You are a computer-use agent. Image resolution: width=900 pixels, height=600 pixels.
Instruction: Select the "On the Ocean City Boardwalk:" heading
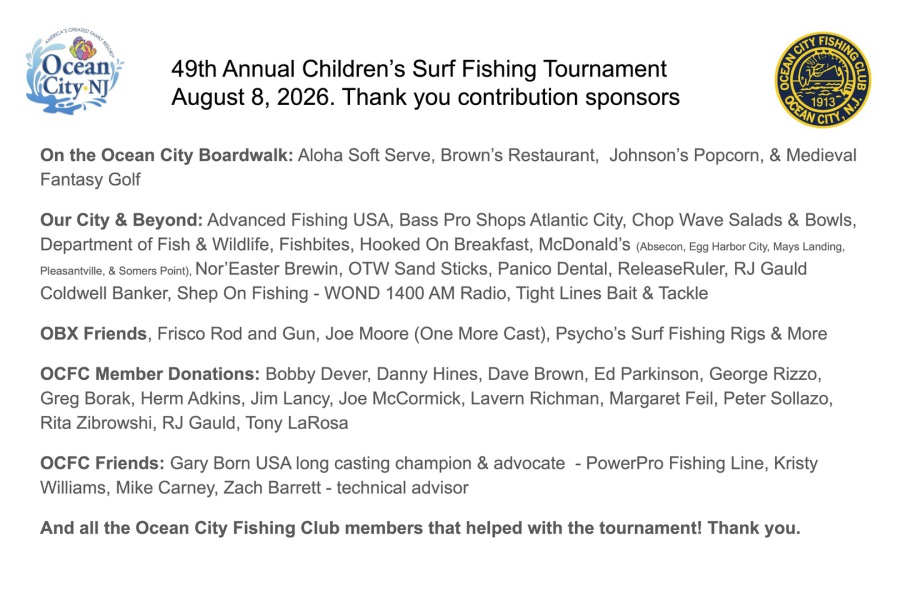tap(166, 155)
